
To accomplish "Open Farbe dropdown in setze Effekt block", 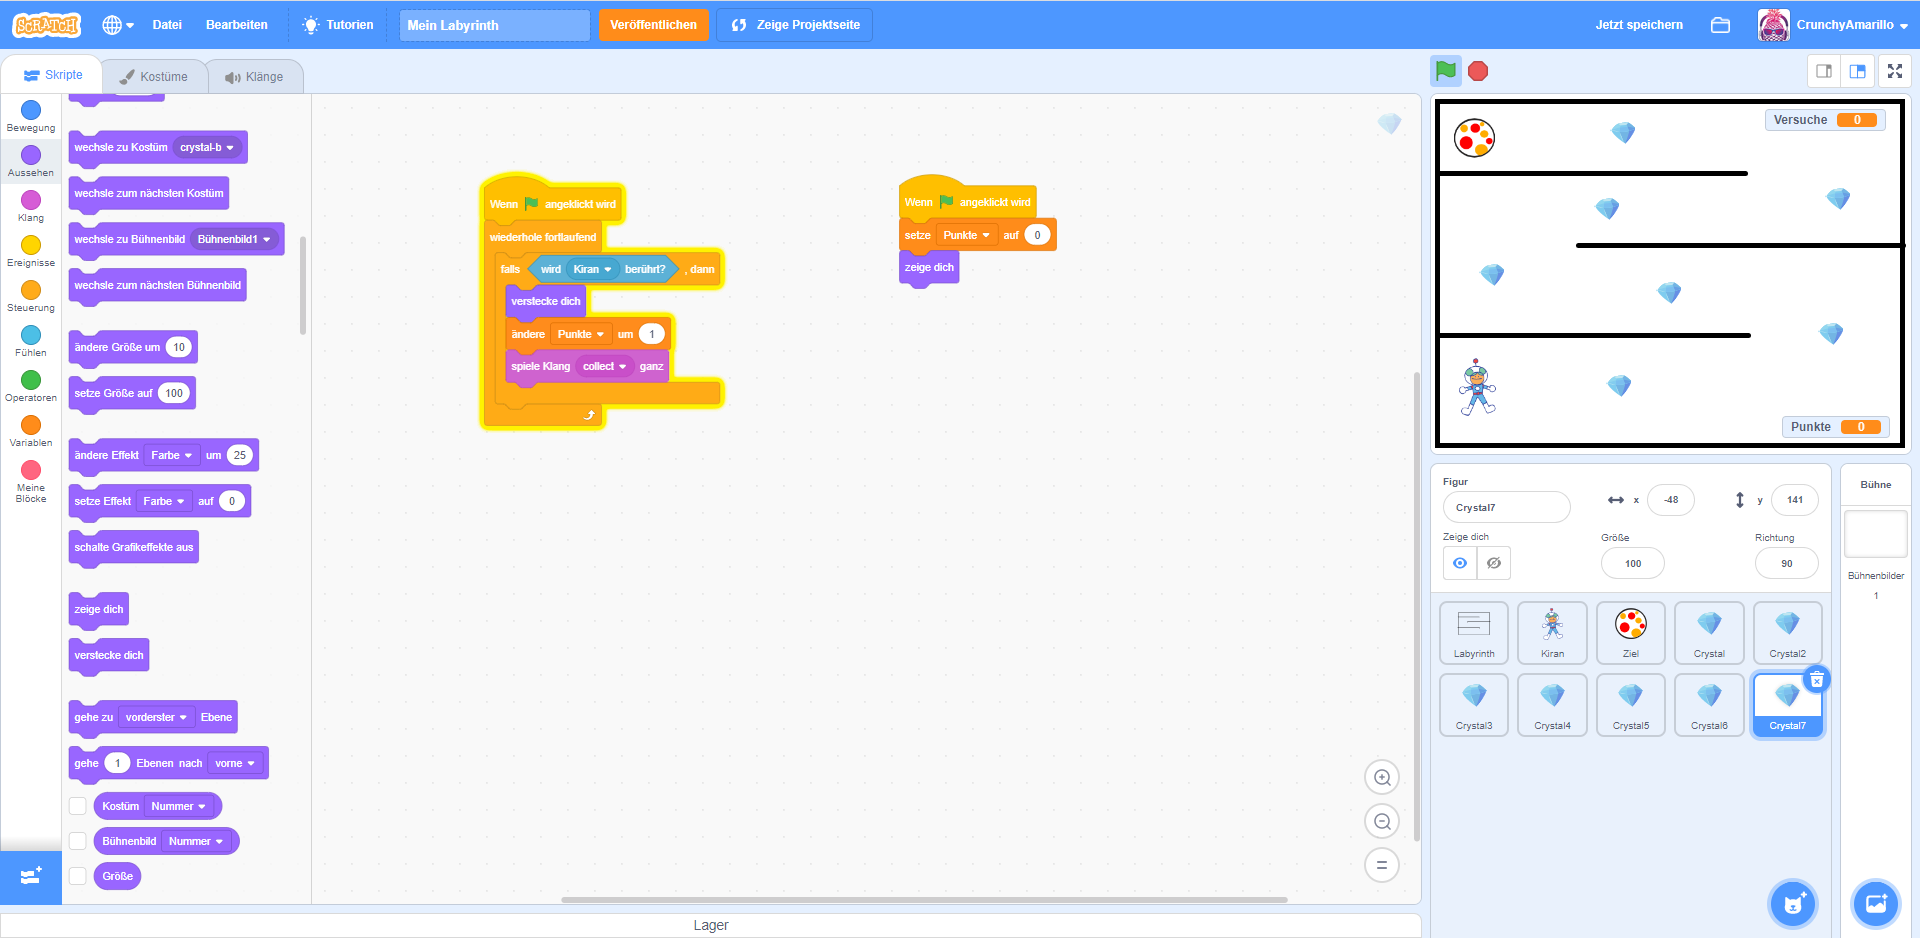I will pyautogui.click(x=163, y=501).
